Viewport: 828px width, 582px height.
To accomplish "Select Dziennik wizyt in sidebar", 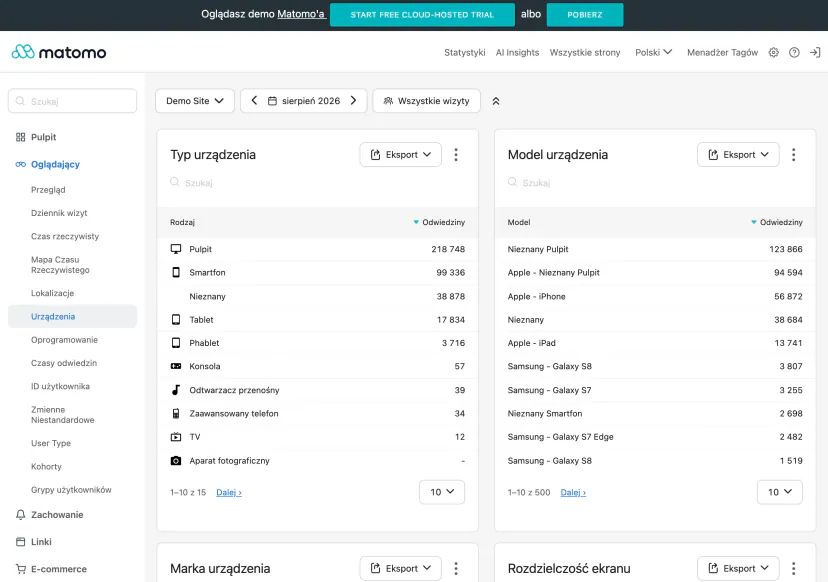I will (59, 213).
